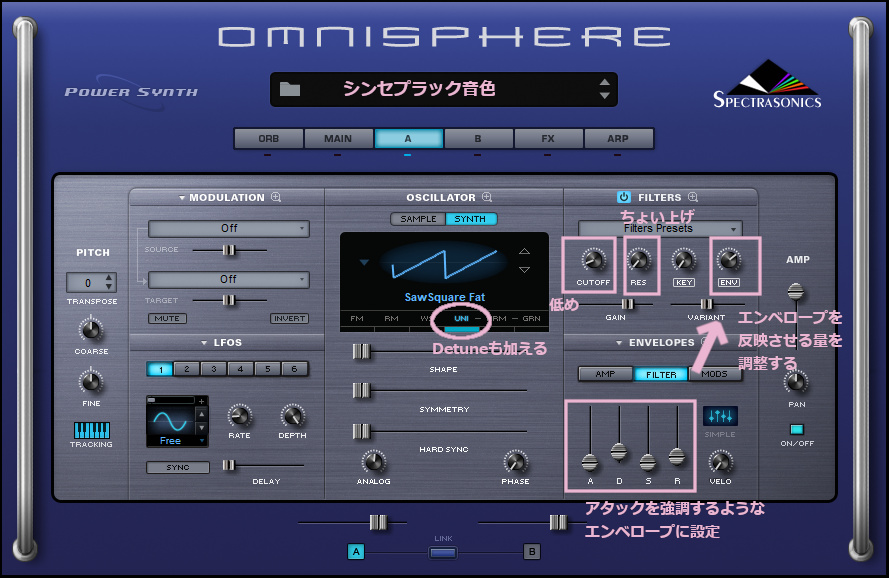Click the filter Env knob
Viewport: 889px width, 578px height.
pyautogui.click(x=729, y=260)
